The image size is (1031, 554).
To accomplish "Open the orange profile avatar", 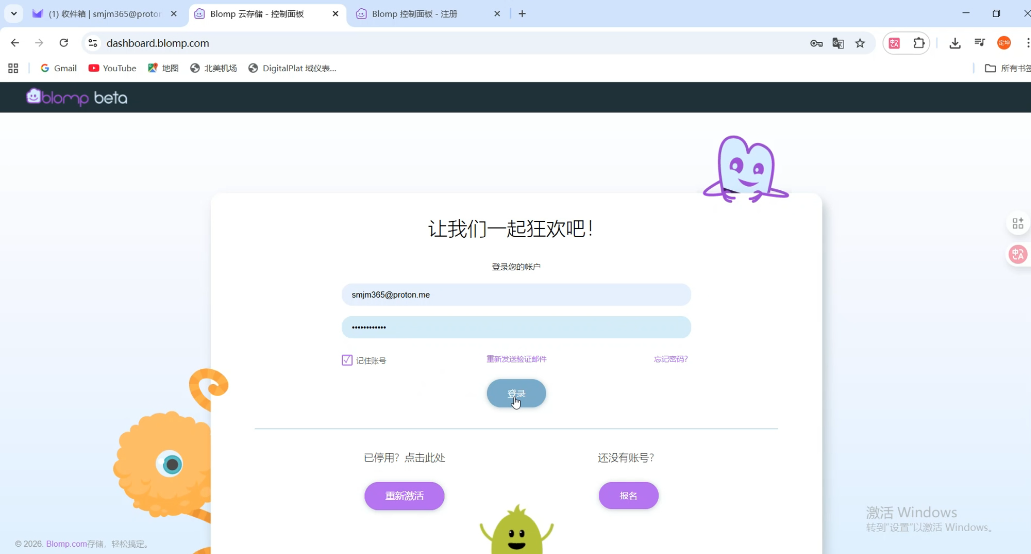I will (1004, 43).
